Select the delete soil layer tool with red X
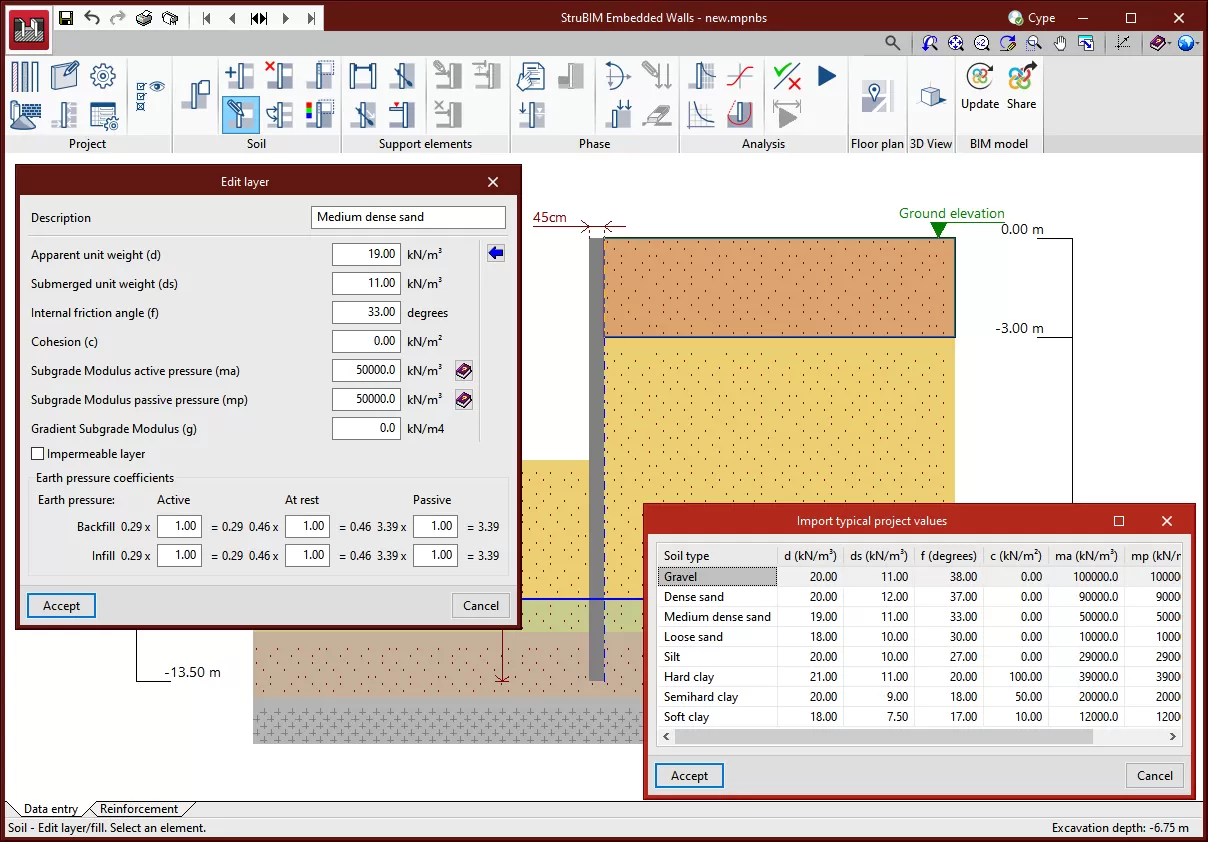The image size is (1208, 842). click(278, 76)
